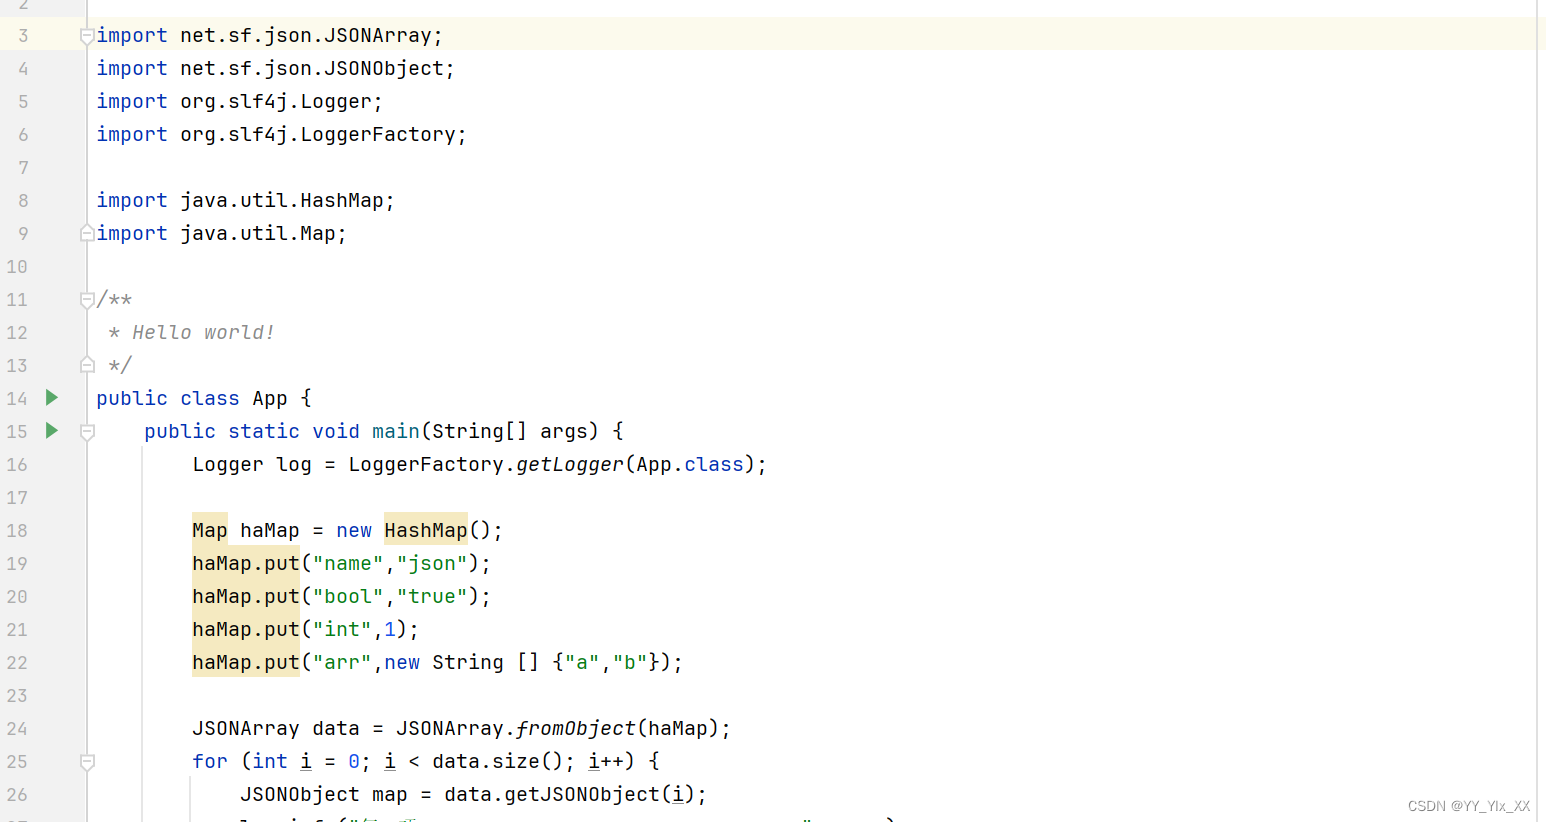Collapse the for loop on line 25
This screenshot has width=1546, height=822.
coord(86,761)
